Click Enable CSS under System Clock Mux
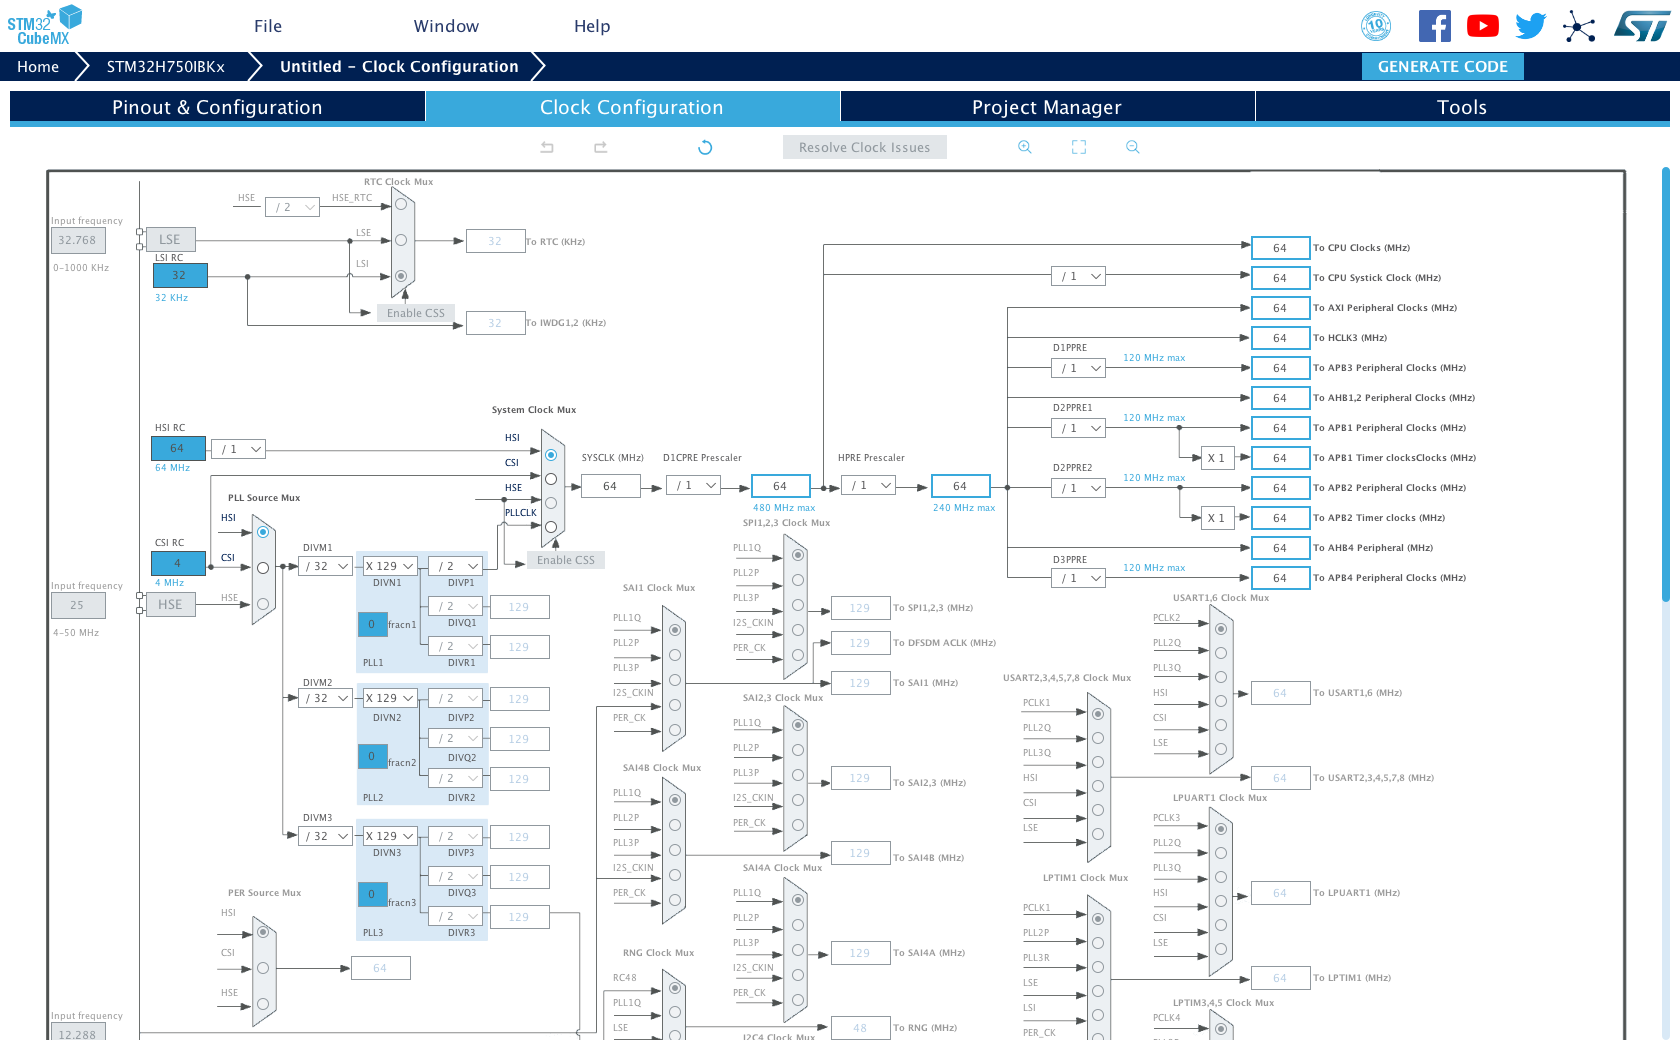 (x=565, y=560)
